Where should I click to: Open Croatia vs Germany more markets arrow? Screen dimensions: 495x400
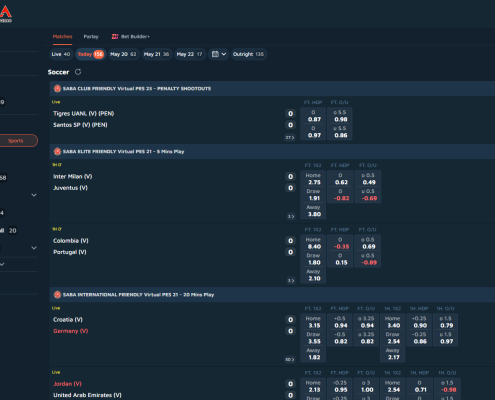pos(290,360)
